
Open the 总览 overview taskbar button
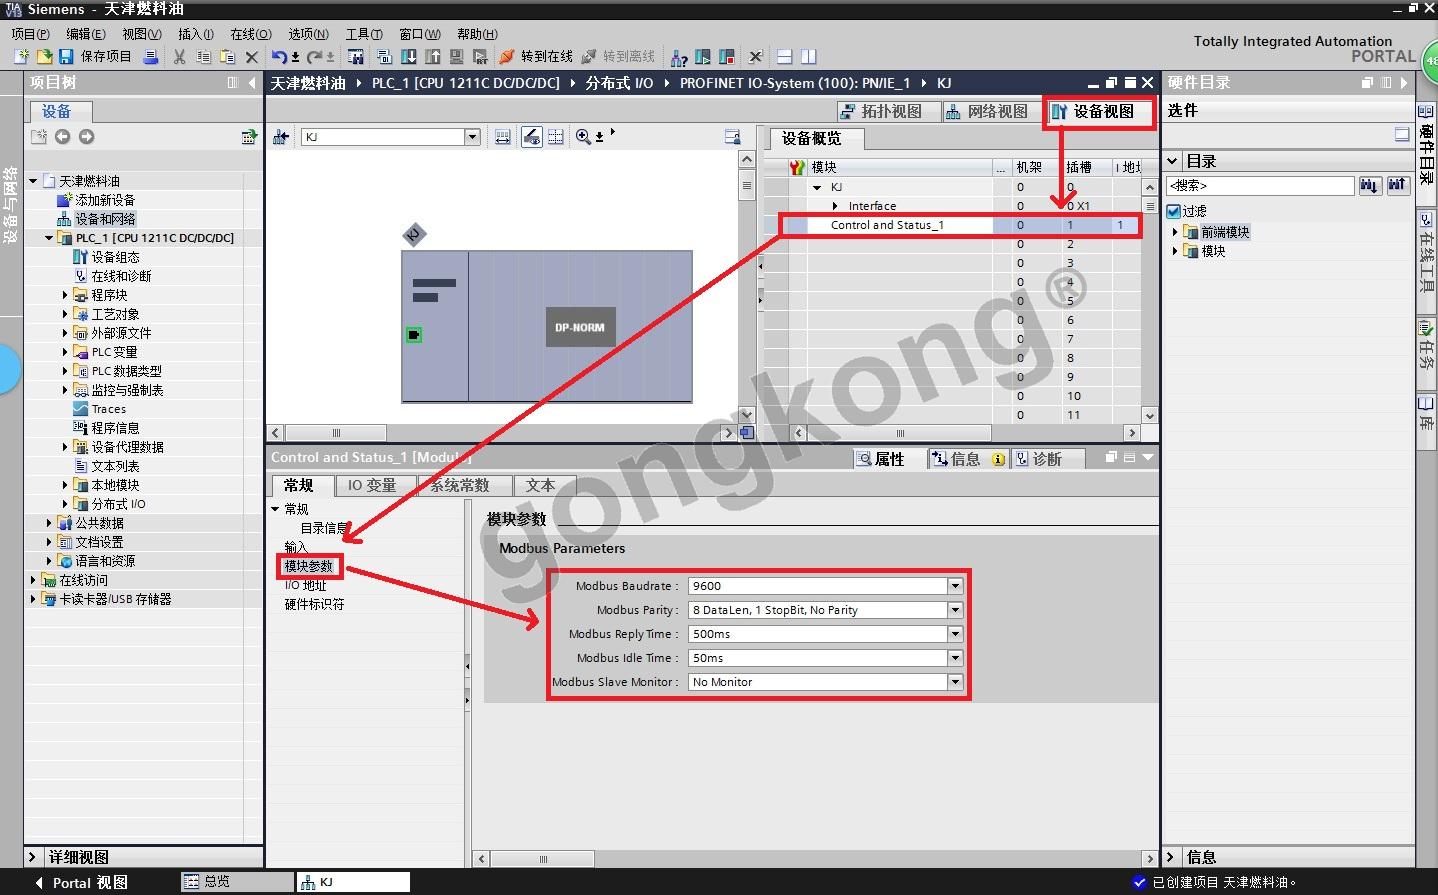tap(235, 882)
